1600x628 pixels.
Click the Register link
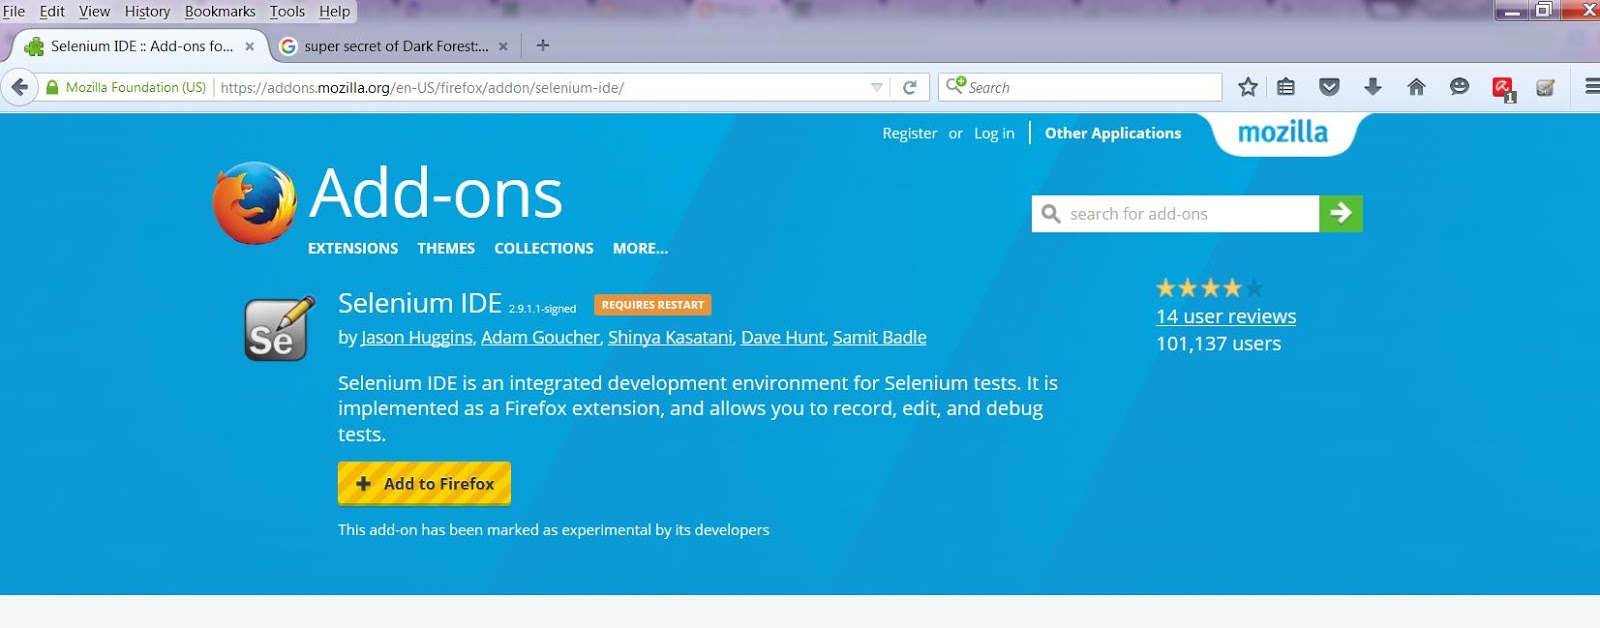909,133
